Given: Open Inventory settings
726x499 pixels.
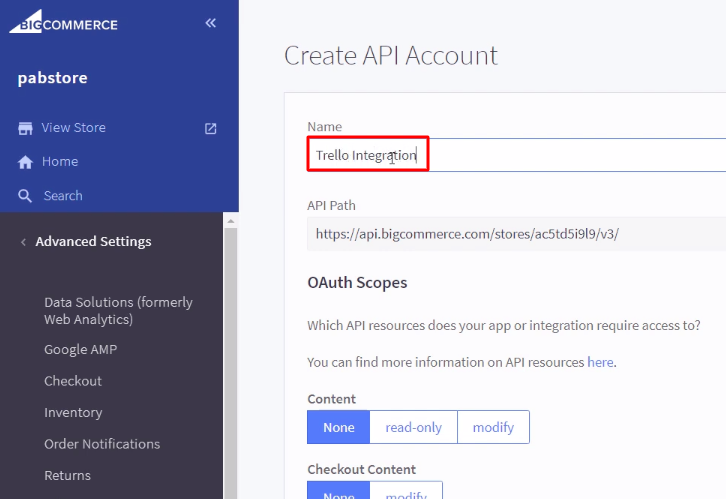Looking at the screenshot, I should (73, 412).
